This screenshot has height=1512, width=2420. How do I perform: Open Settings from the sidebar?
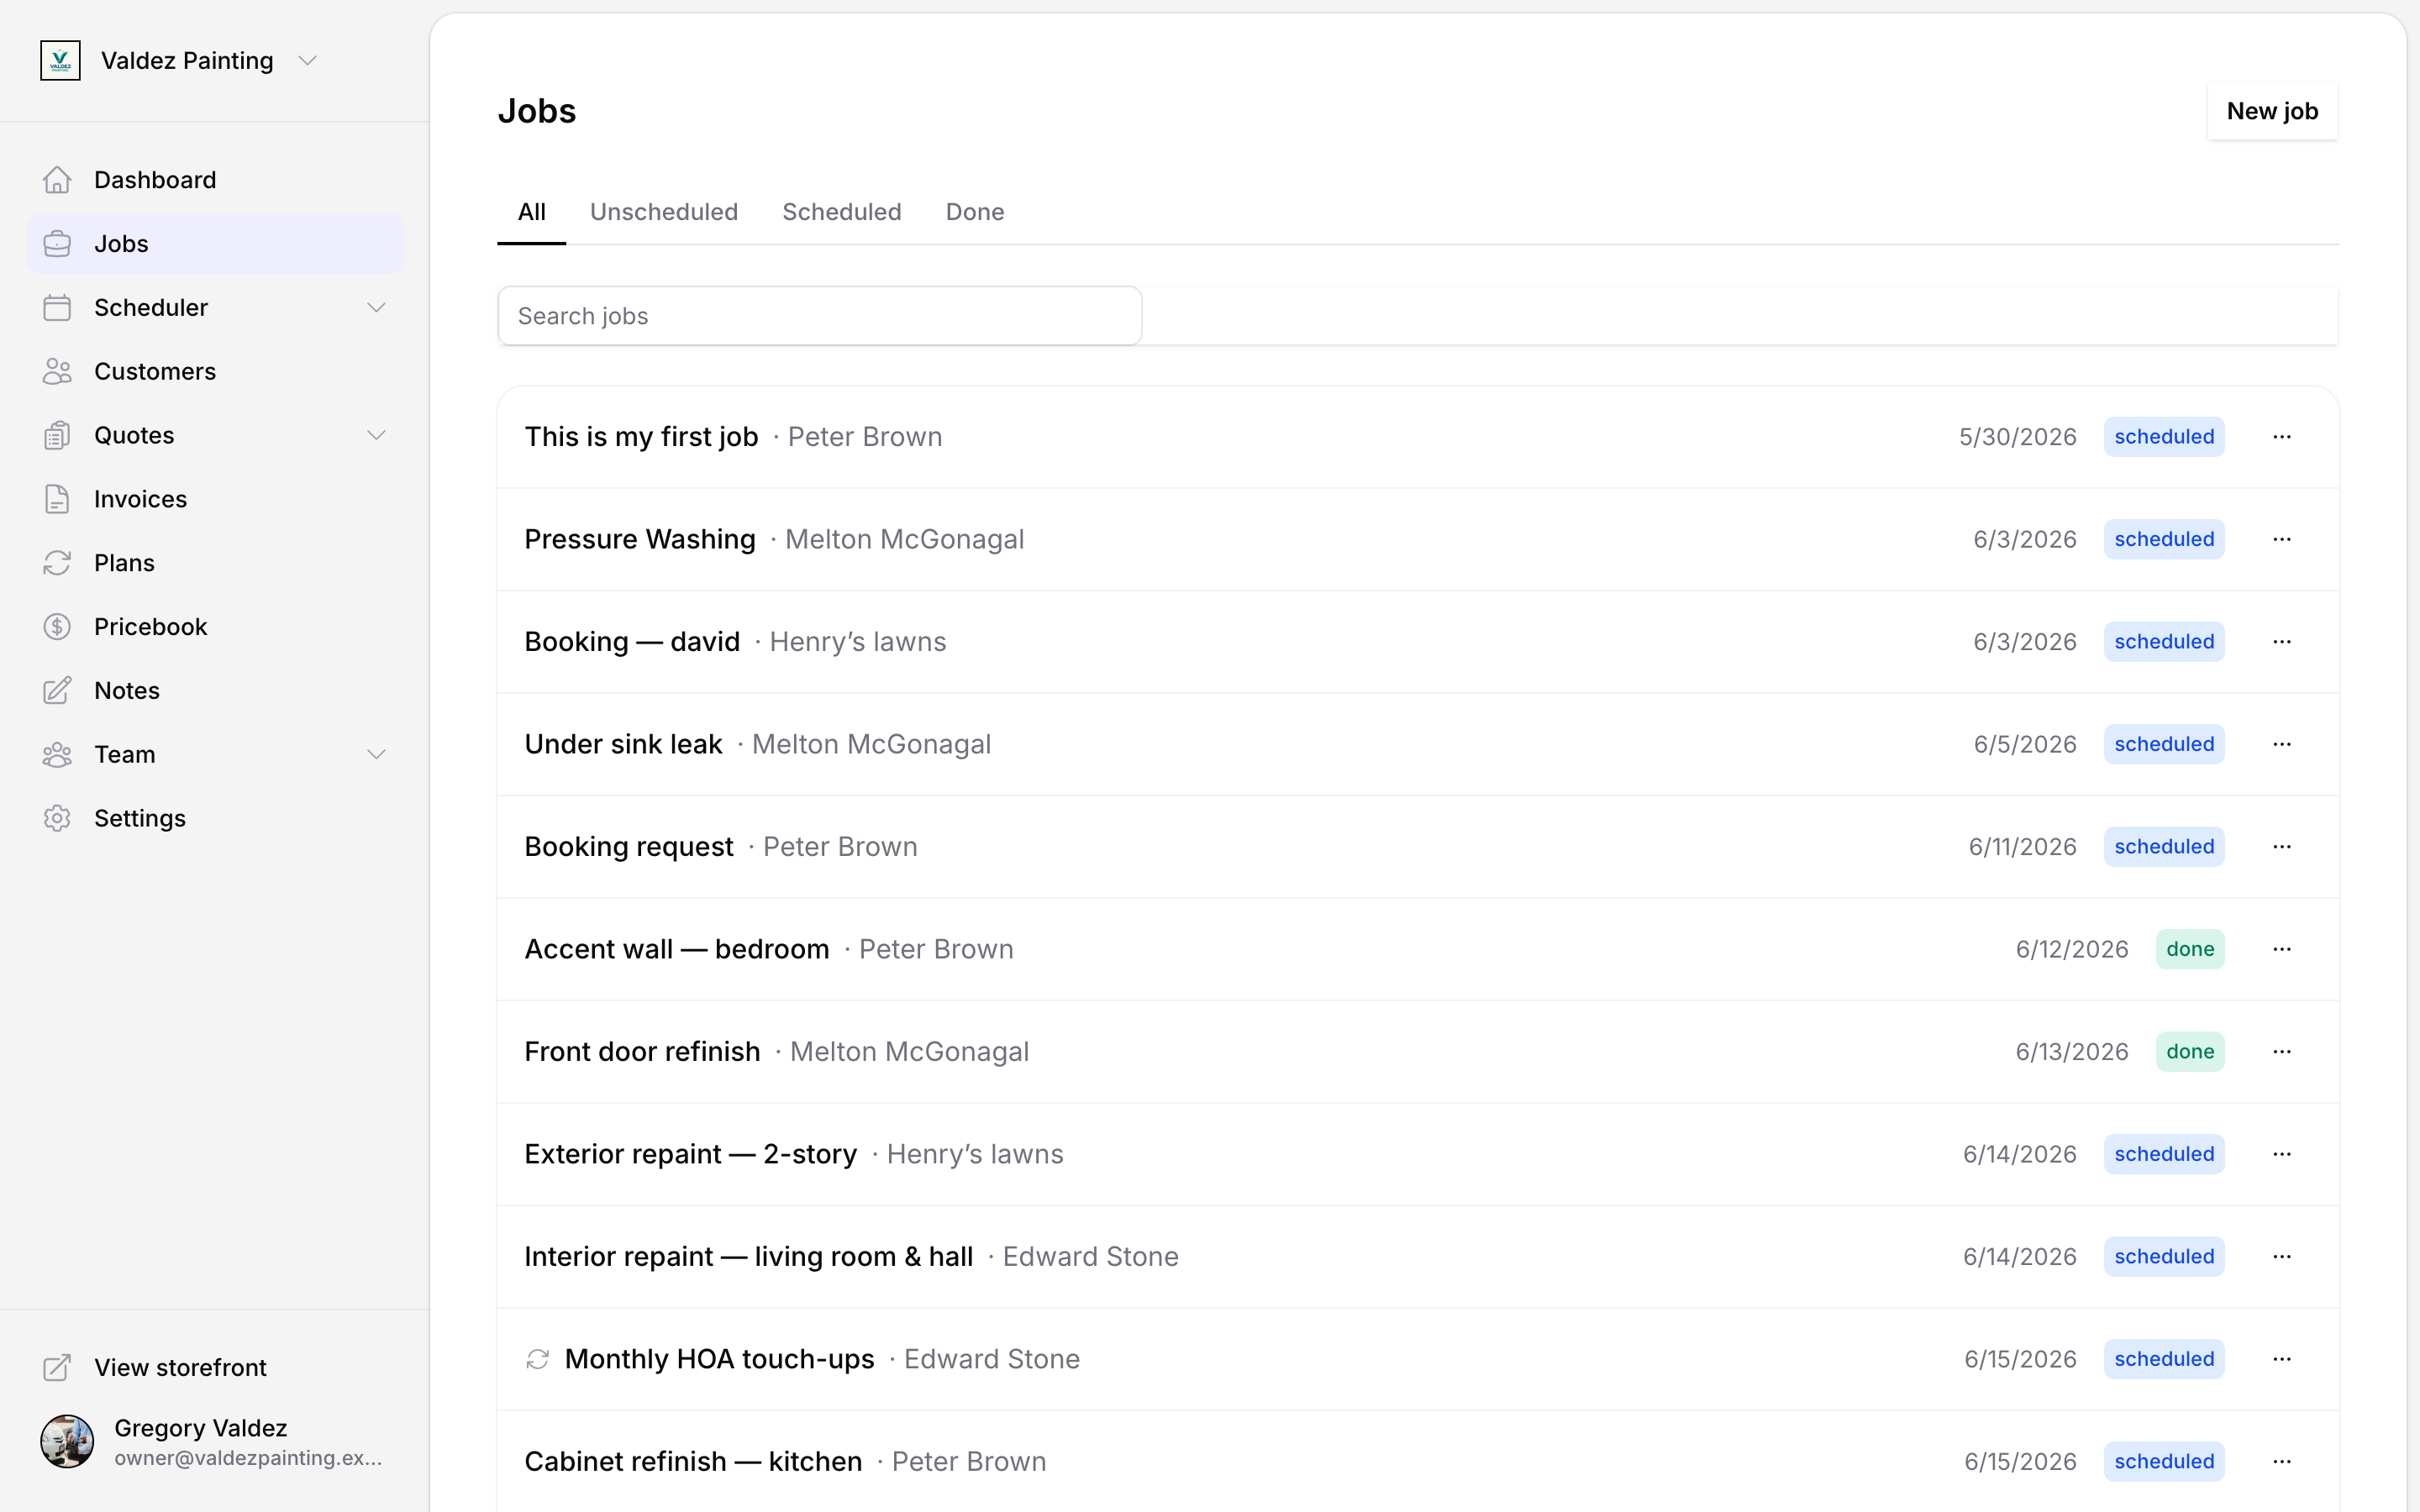(215, 819)
